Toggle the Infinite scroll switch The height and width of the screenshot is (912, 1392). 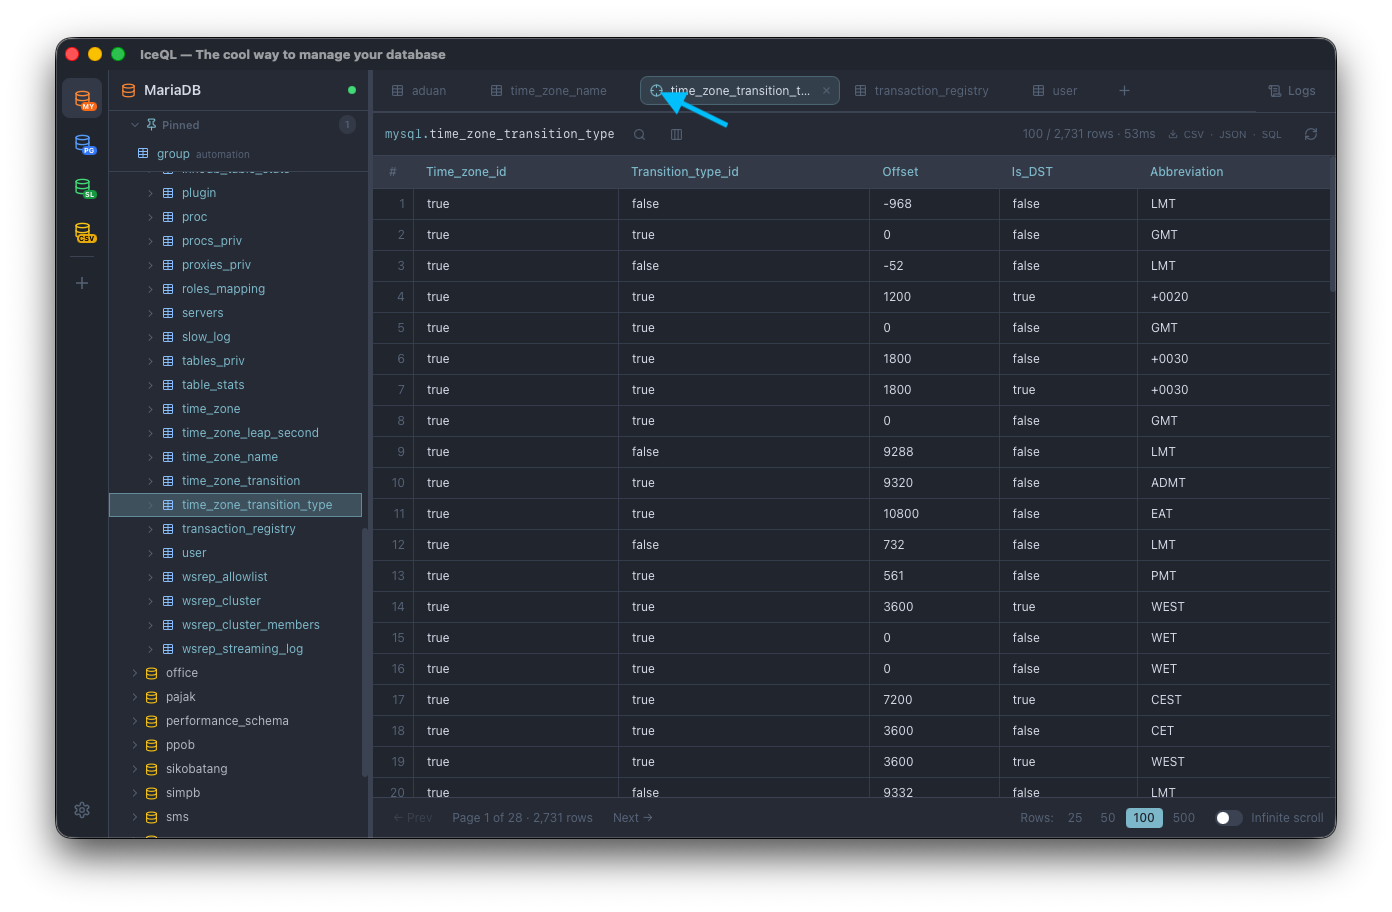pyautogui.click(x=1229, y=818)
